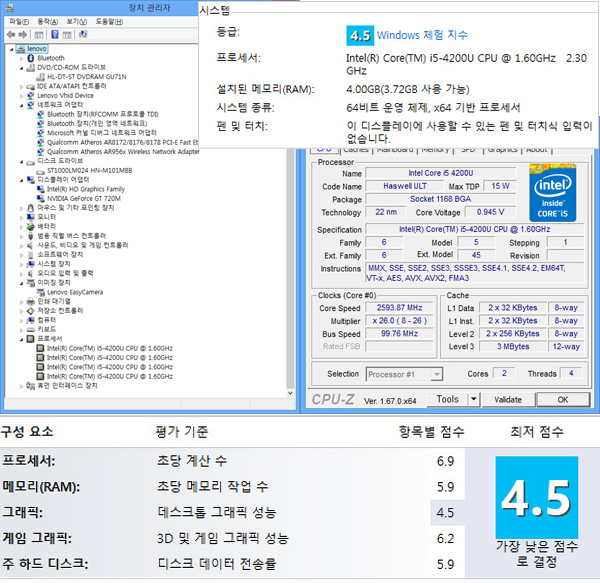Expand the Bluetooth tree node
The height and width of the screenshot is (583, 600).
click(21, 59)
